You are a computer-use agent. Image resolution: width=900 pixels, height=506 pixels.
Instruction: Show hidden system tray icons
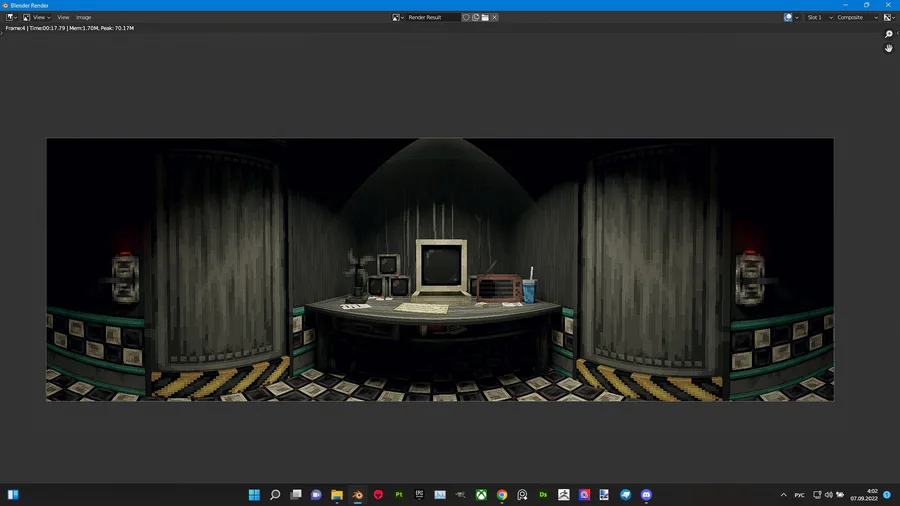coord(783,495)
